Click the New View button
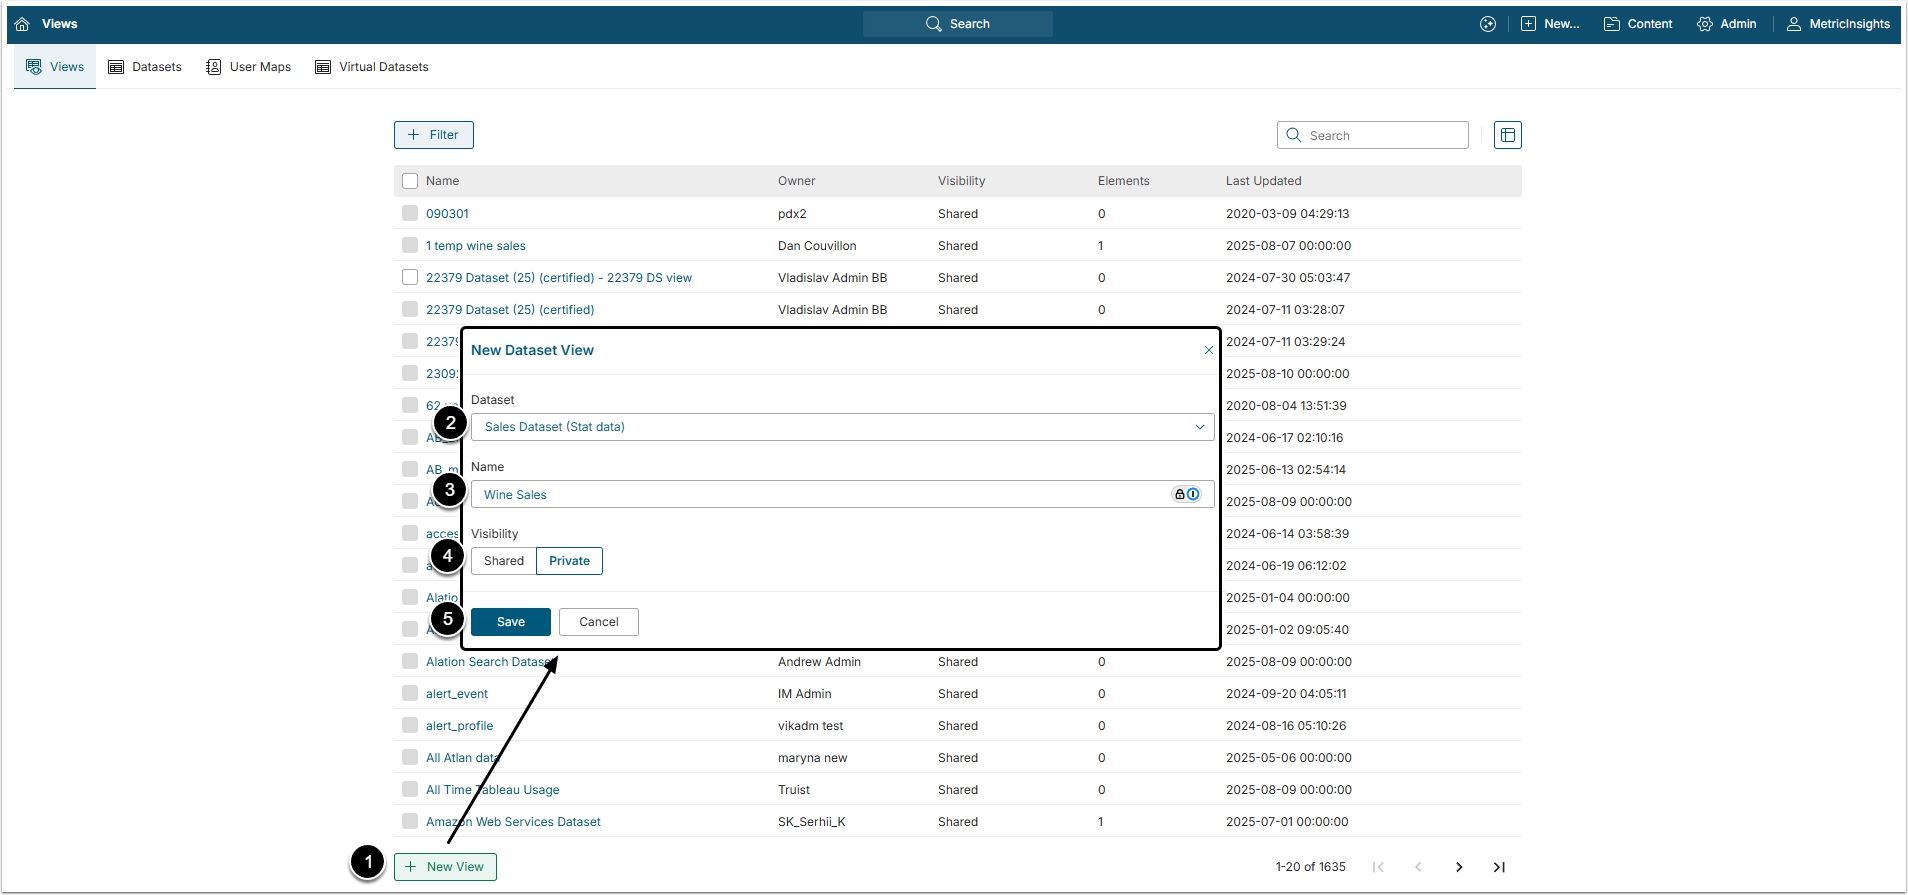 click(445, 867)
